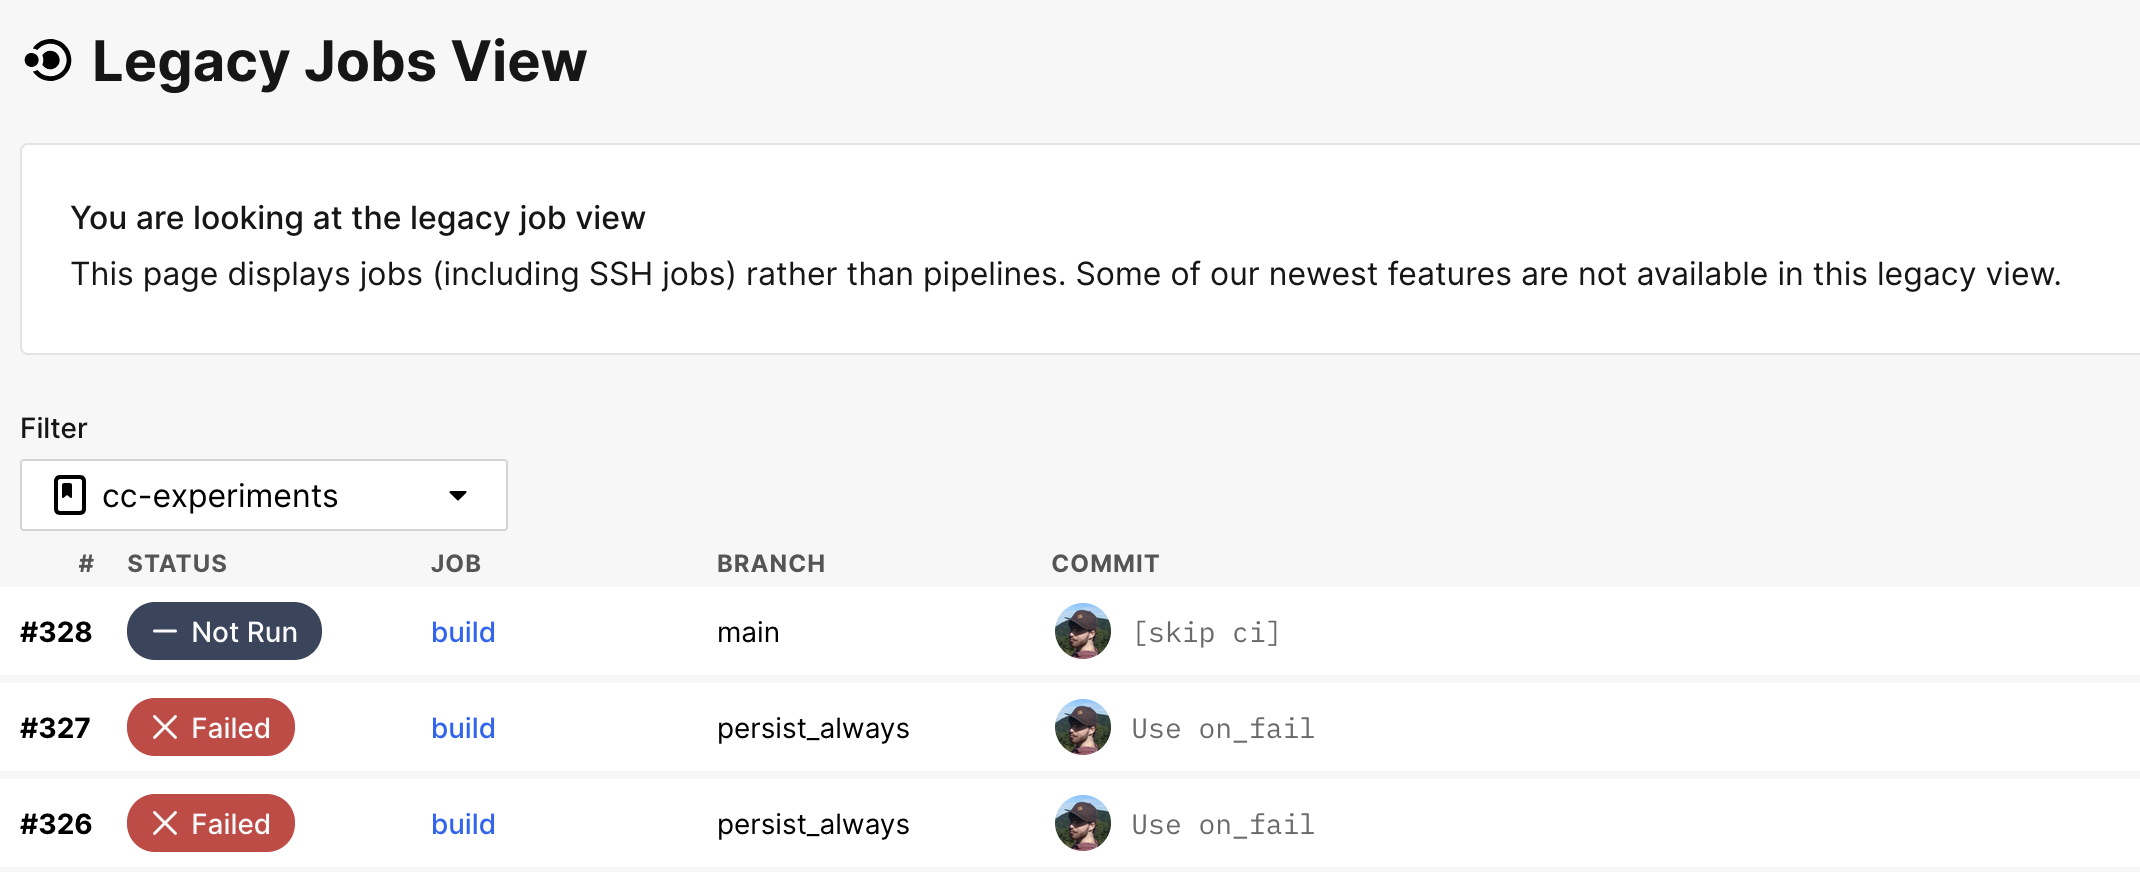Click the X icon on job #326 badge

point(165,824)
